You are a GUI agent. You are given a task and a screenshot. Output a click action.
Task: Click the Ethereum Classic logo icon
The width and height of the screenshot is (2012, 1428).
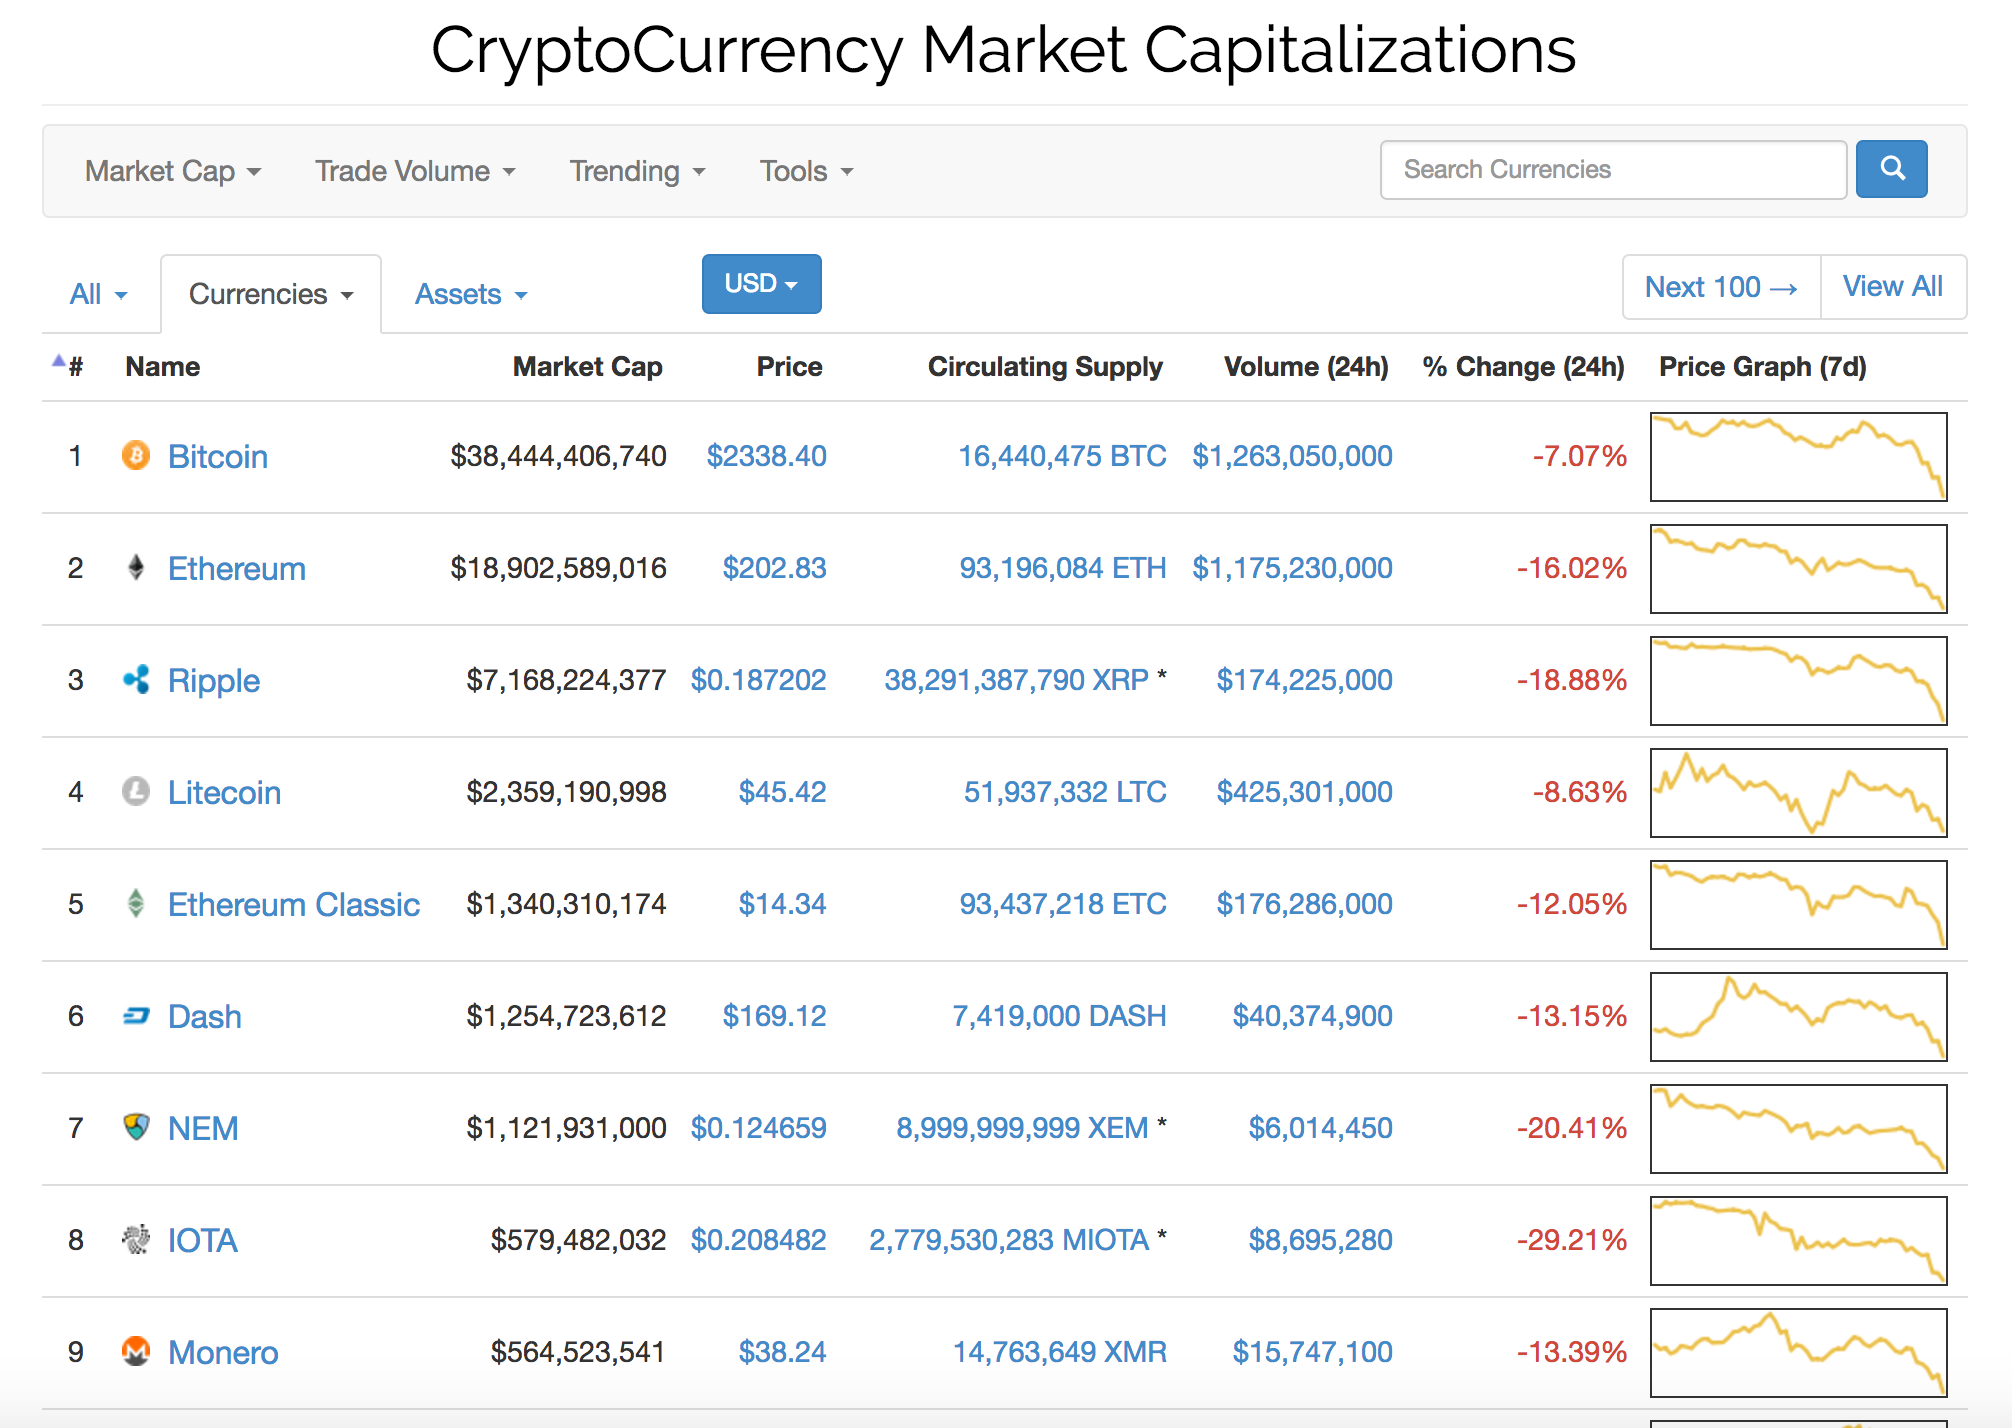[136, 904]
